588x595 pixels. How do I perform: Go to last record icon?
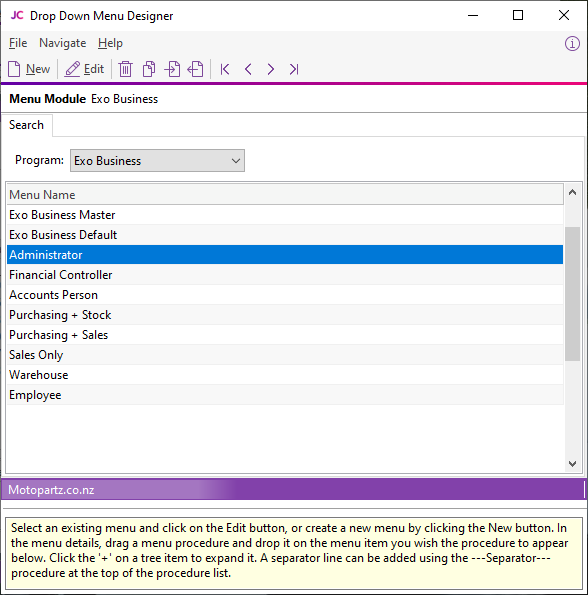pos(294,69)
